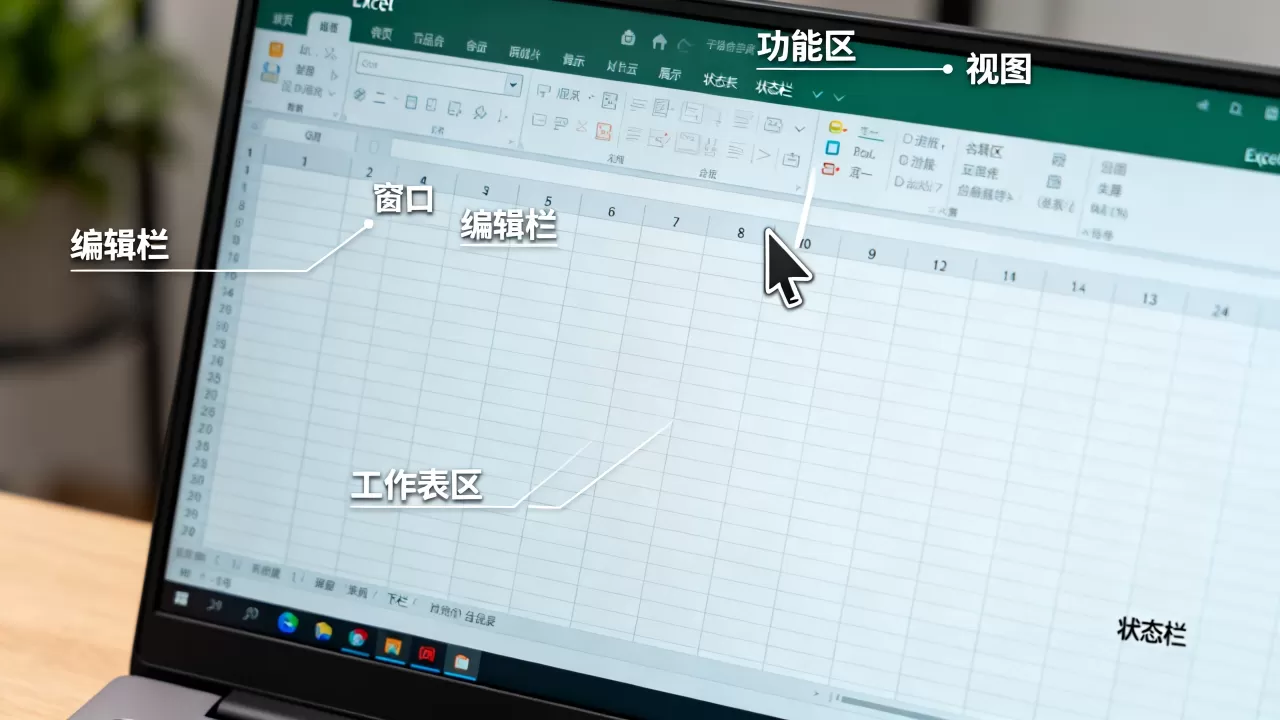Select the sheet tab labeled 下栏
Image resolution: width=1280 pixels, height=720 pixels.
click(397, 600)
